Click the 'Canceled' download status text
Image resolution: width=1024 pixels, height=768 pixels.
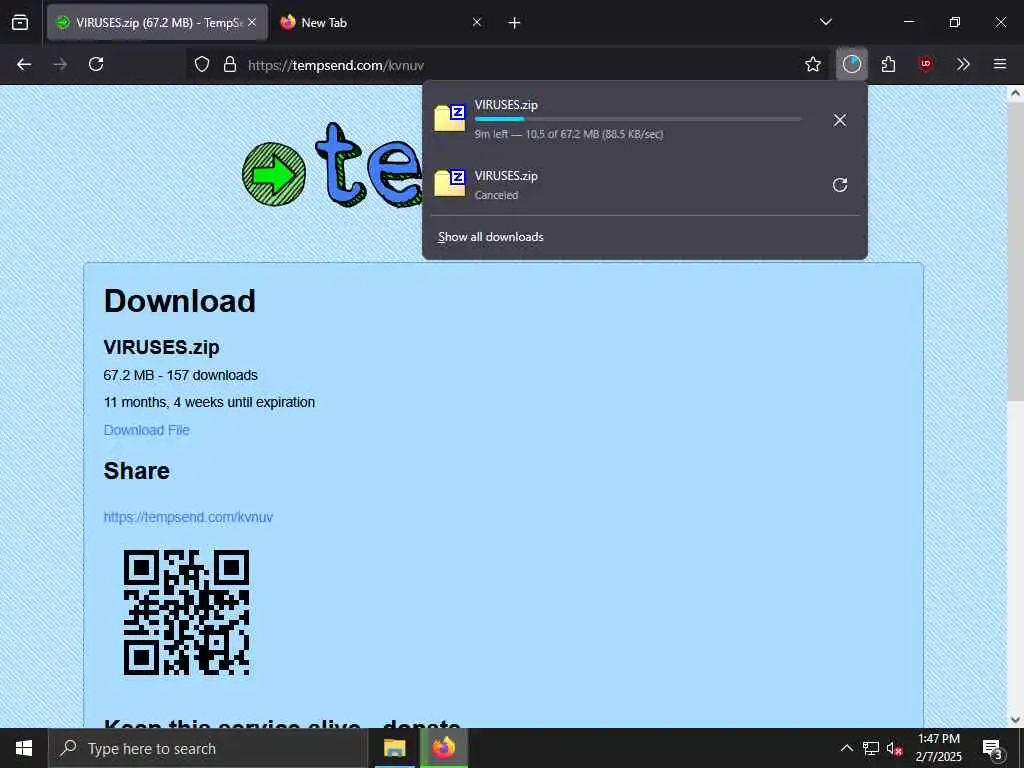(x=496, y=195)
